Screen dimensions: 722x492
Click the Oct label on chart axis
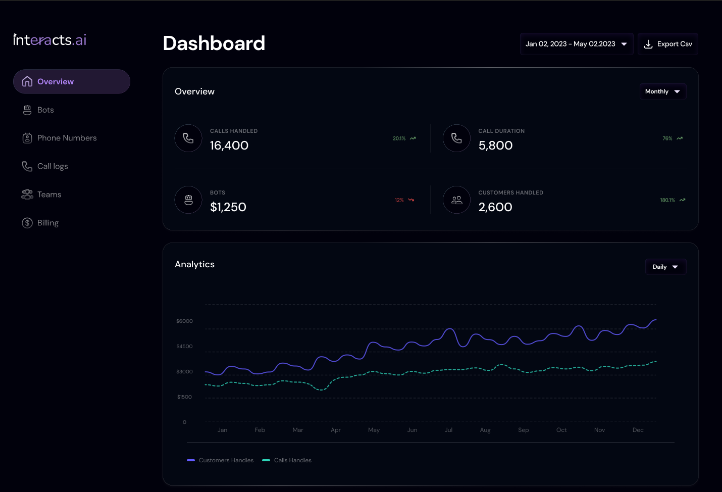[x=561, y=430]
